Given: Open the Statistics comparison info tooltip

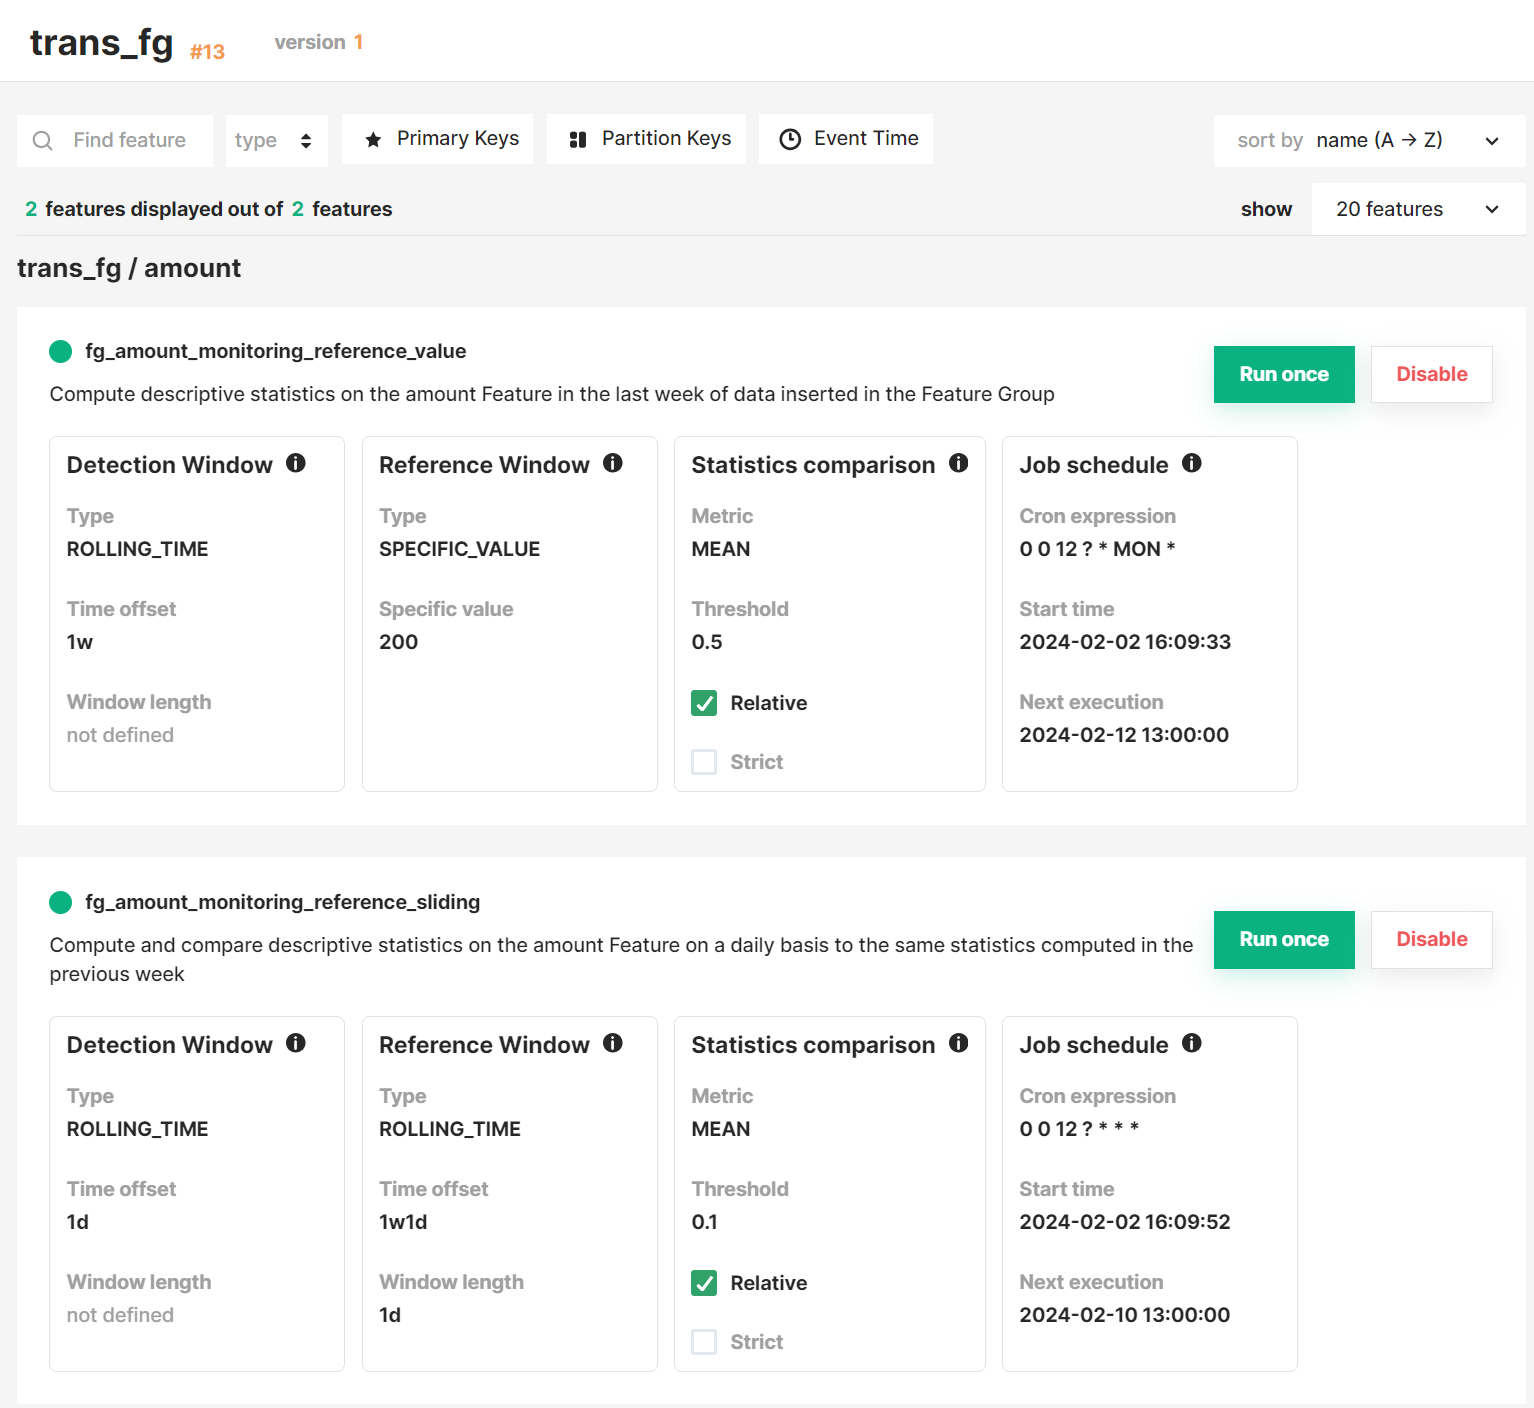Looking at the screenshot, I should tap(959, 463).
